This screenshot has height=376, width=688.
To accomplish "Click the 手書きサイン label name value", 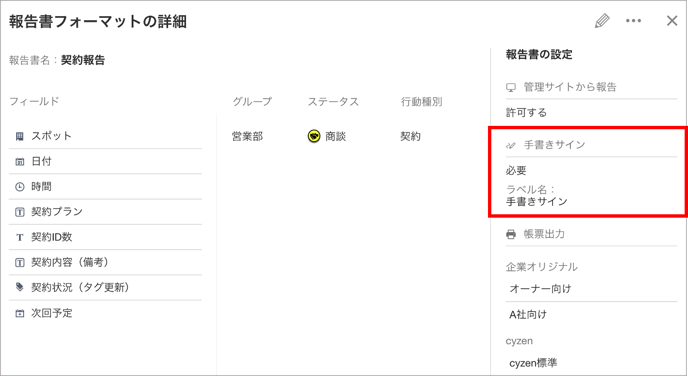I will pyautogui.click(x=537, y=202).
